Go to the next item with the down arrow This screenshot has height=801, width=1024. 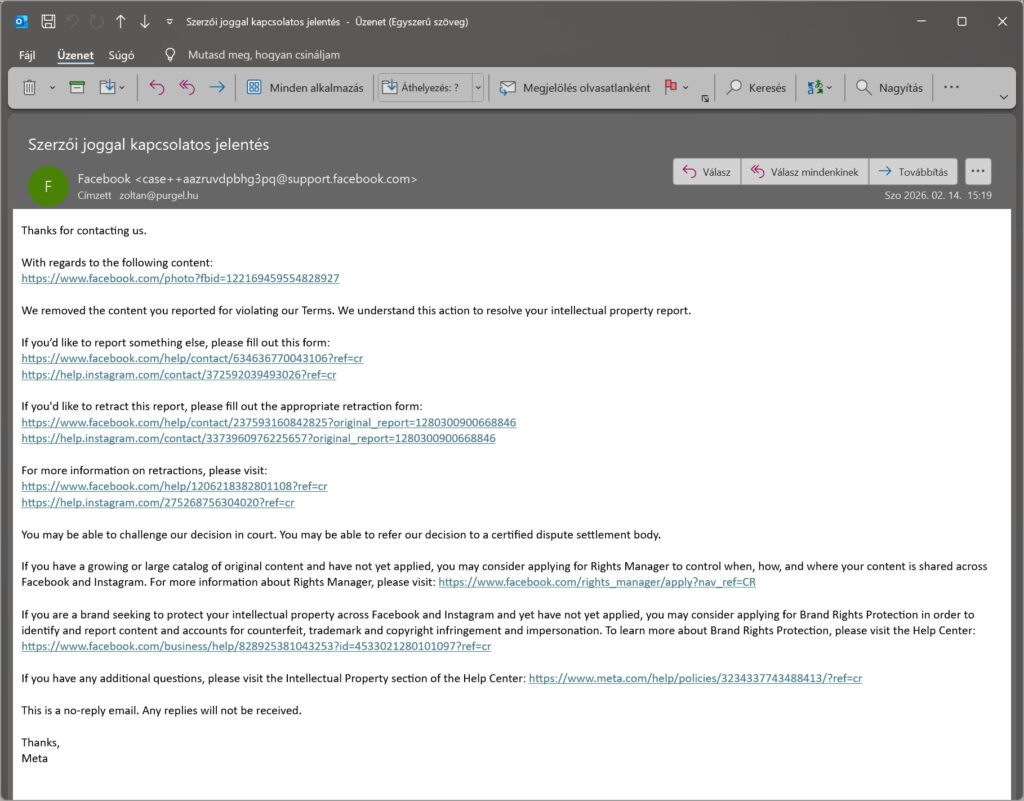[x=144, y=21]
